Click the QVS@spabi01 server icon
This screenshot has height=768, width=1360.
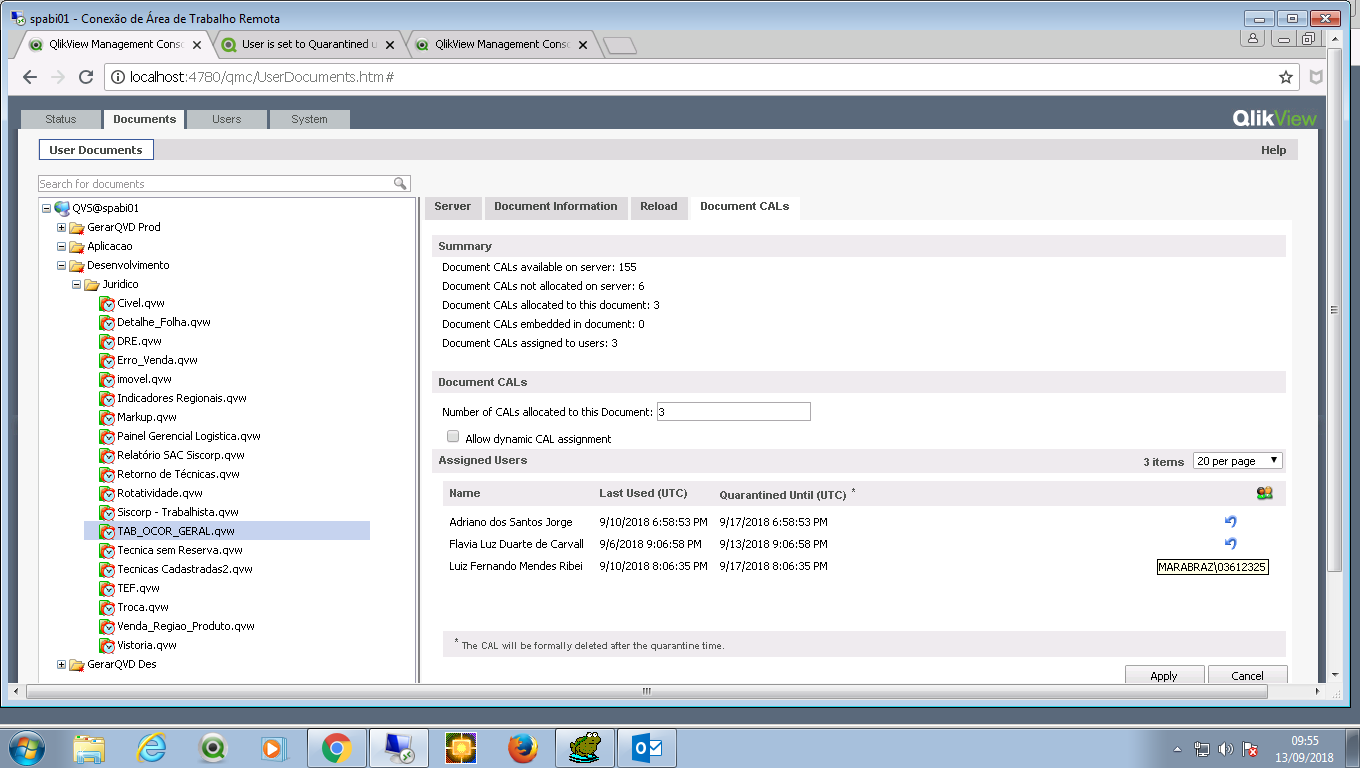click(x=62, y=208)
